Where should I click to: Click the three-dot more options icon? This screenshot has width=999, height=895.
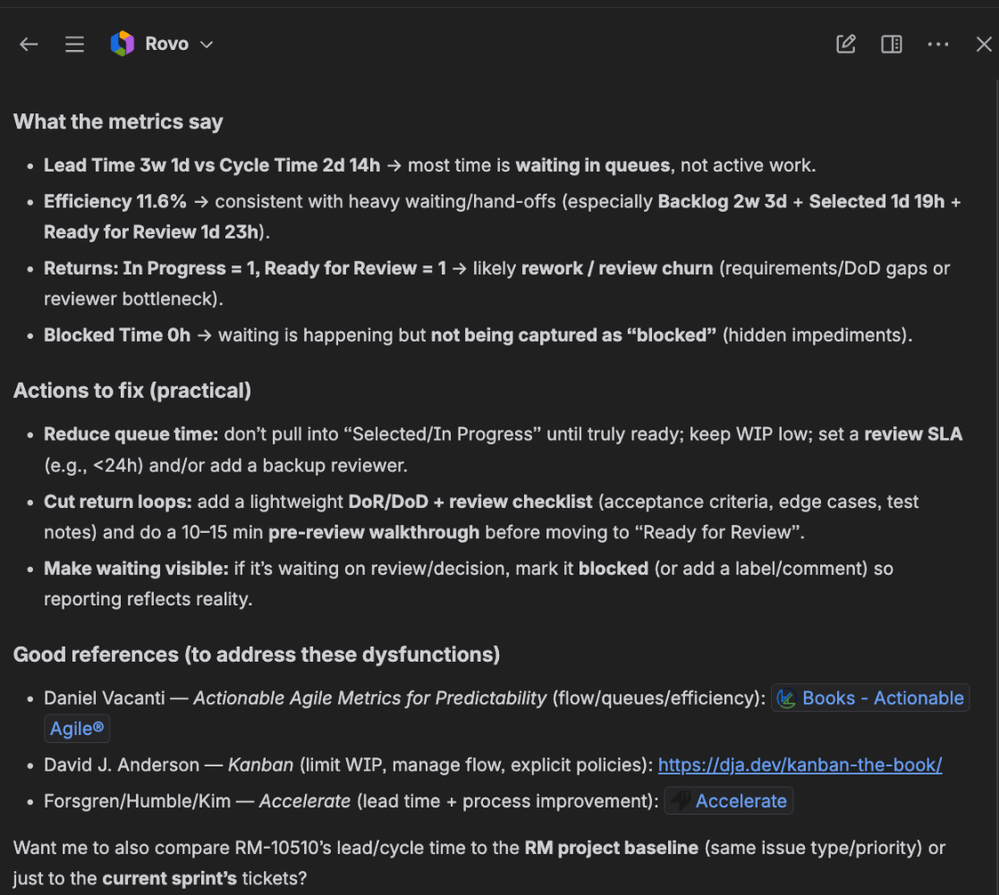[x=937, y=44]
